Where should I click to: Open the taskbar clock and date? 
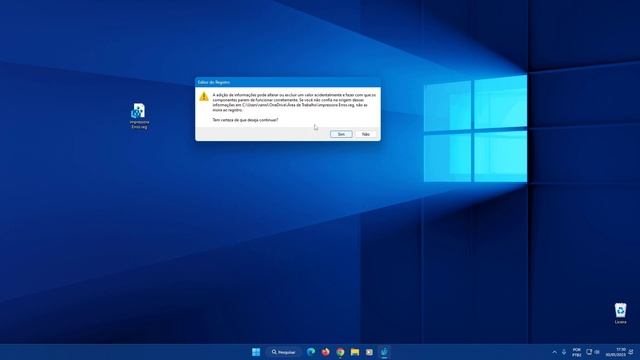point(616,352)
